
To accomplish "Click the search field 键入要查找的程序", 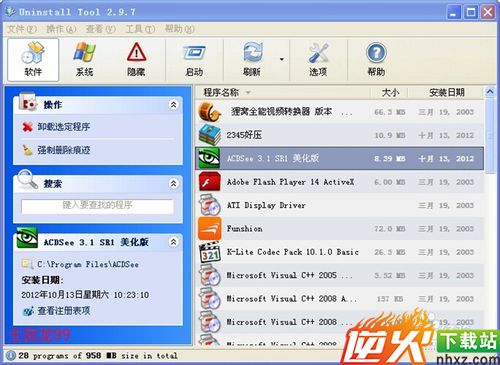I will (x=97, y=205).
